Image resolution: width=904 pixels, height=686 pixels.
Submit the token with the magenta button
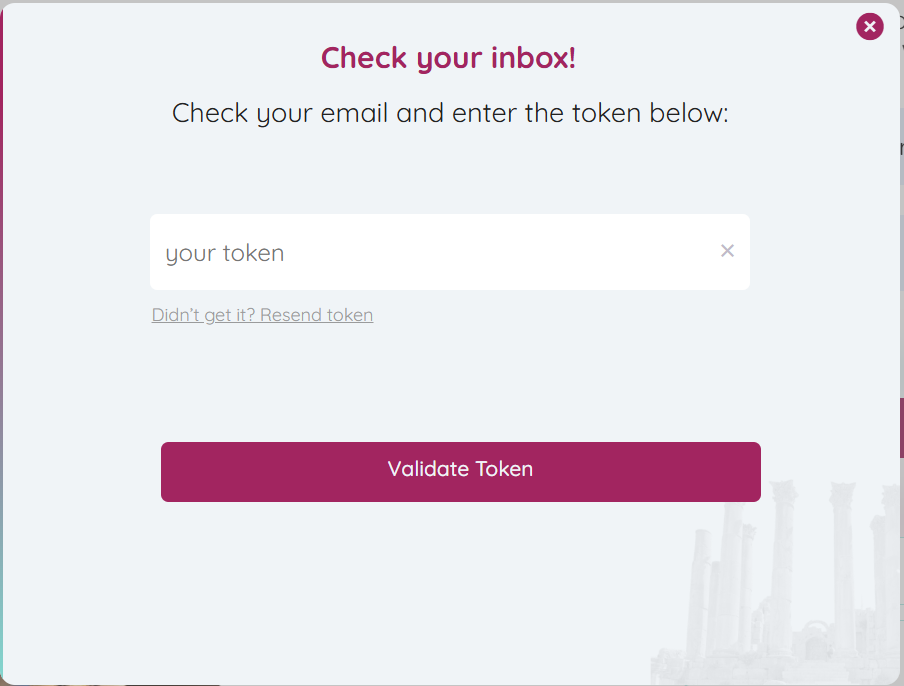[460, 471]
